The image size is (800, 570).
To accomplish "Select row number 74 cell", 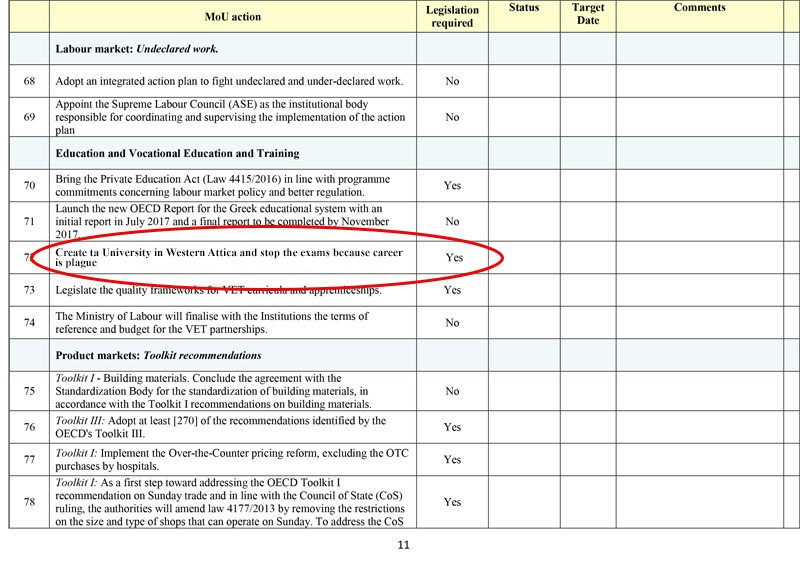I will point(28,323).
